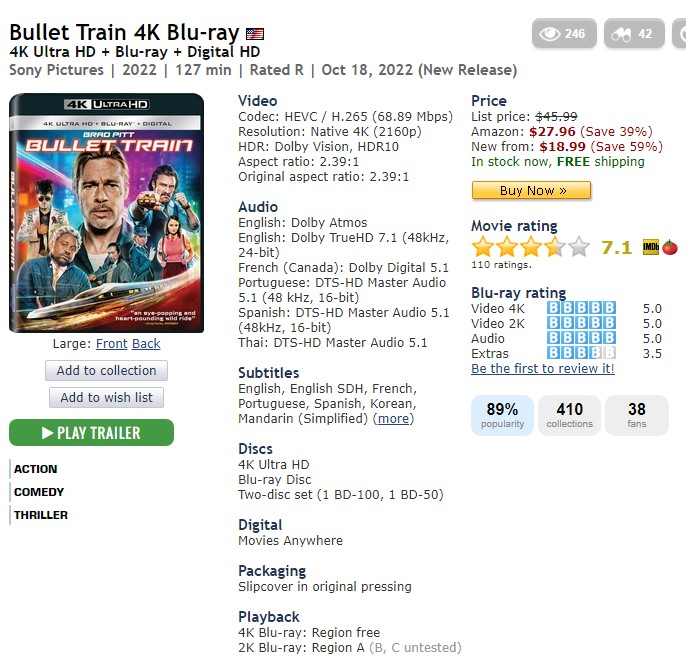Image resolution: width=686 pixels, height=668 pixels.
Task: Click the Video 4K rating blocks
Action: coord(581,308)
